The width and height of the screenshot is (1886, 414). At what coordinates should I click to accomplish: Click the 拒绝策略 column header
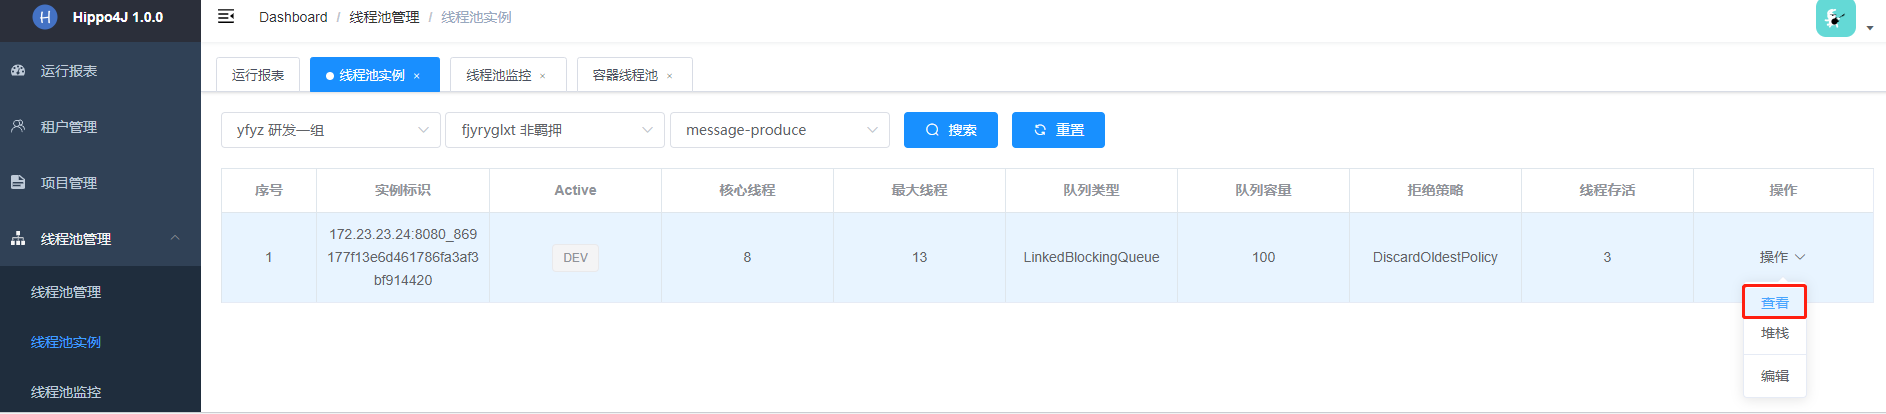click(x=1435, y=190)
